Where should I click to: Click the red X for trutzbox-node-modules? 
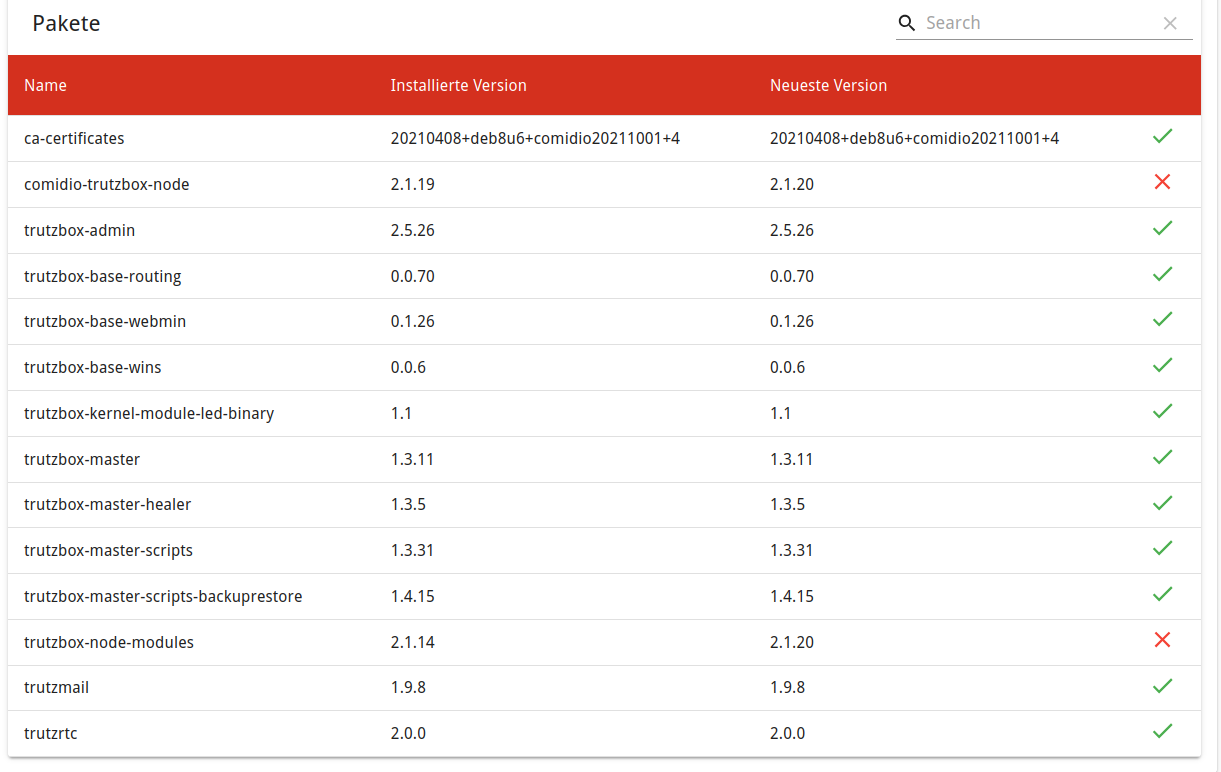click(x=1162, y=640)
